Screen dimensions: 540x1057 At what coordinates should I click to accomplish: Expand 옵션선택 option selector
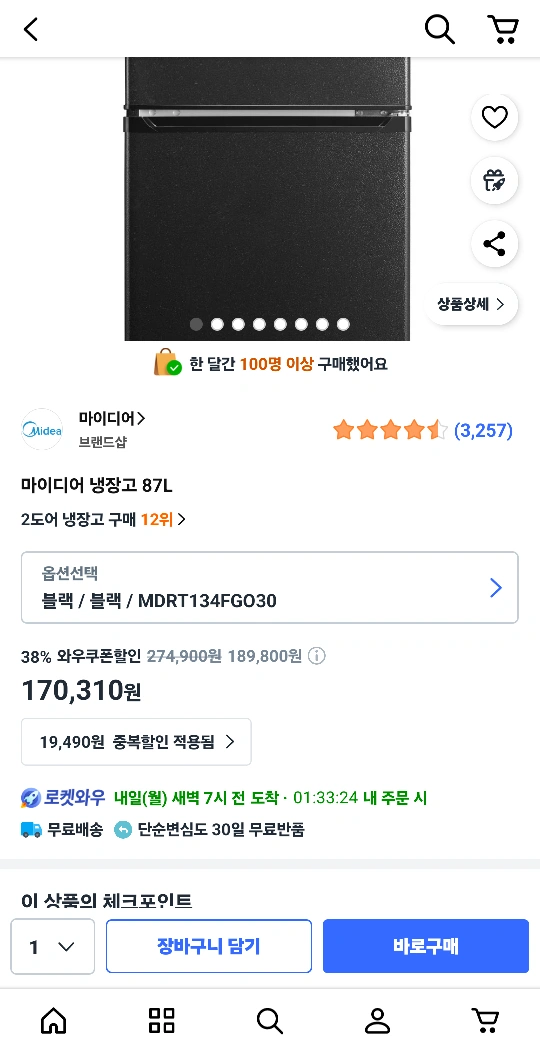[270, 587]
